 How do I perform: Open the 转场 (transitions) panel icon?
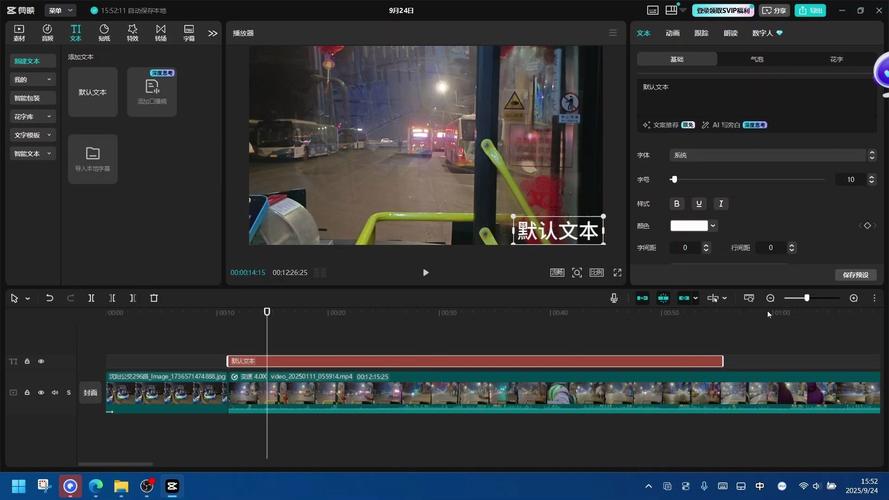coord(160,32)
